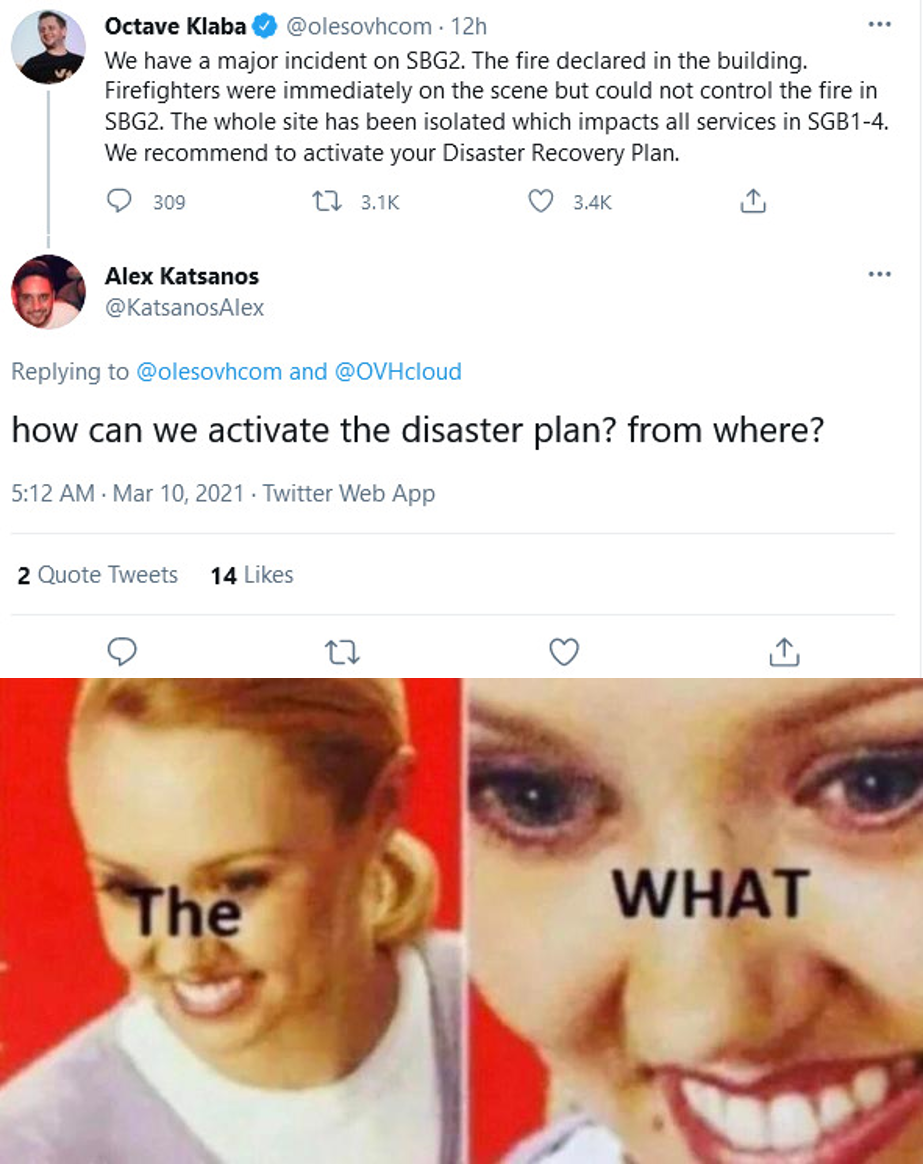The height and width of the screenshot is (1164, 923).
Task: Open Octave Klaba's profile picture
Action: (x=48, y=46)
